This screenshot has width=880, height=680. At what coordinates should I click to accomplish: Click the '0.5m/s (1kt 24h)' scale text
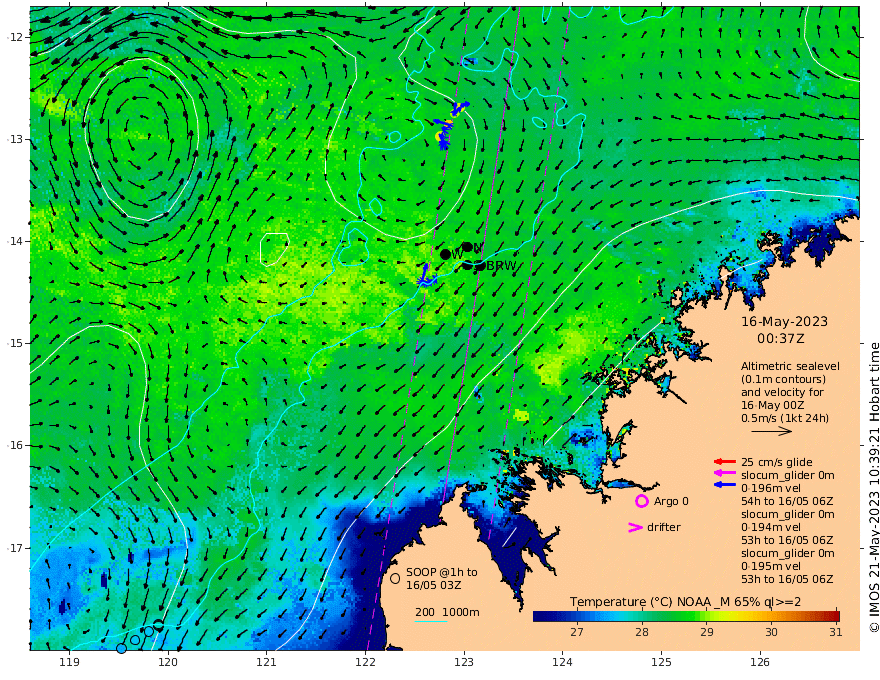(x=785, y=418)
